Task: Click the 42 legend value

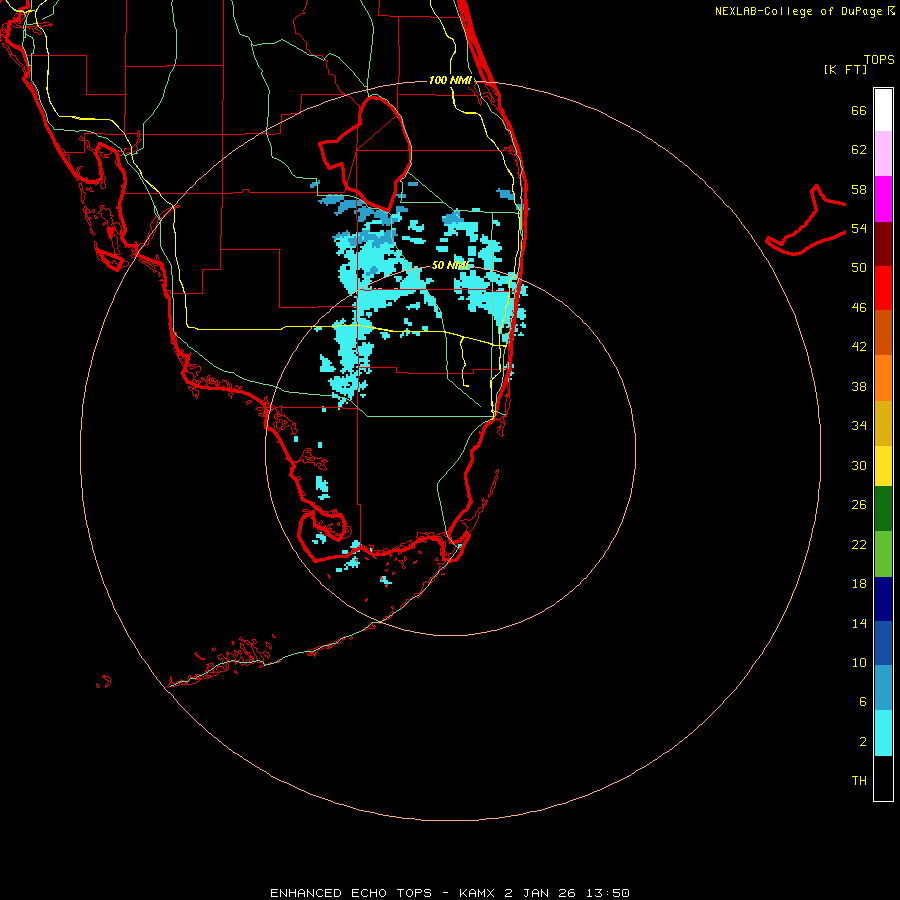Action: 859,347
